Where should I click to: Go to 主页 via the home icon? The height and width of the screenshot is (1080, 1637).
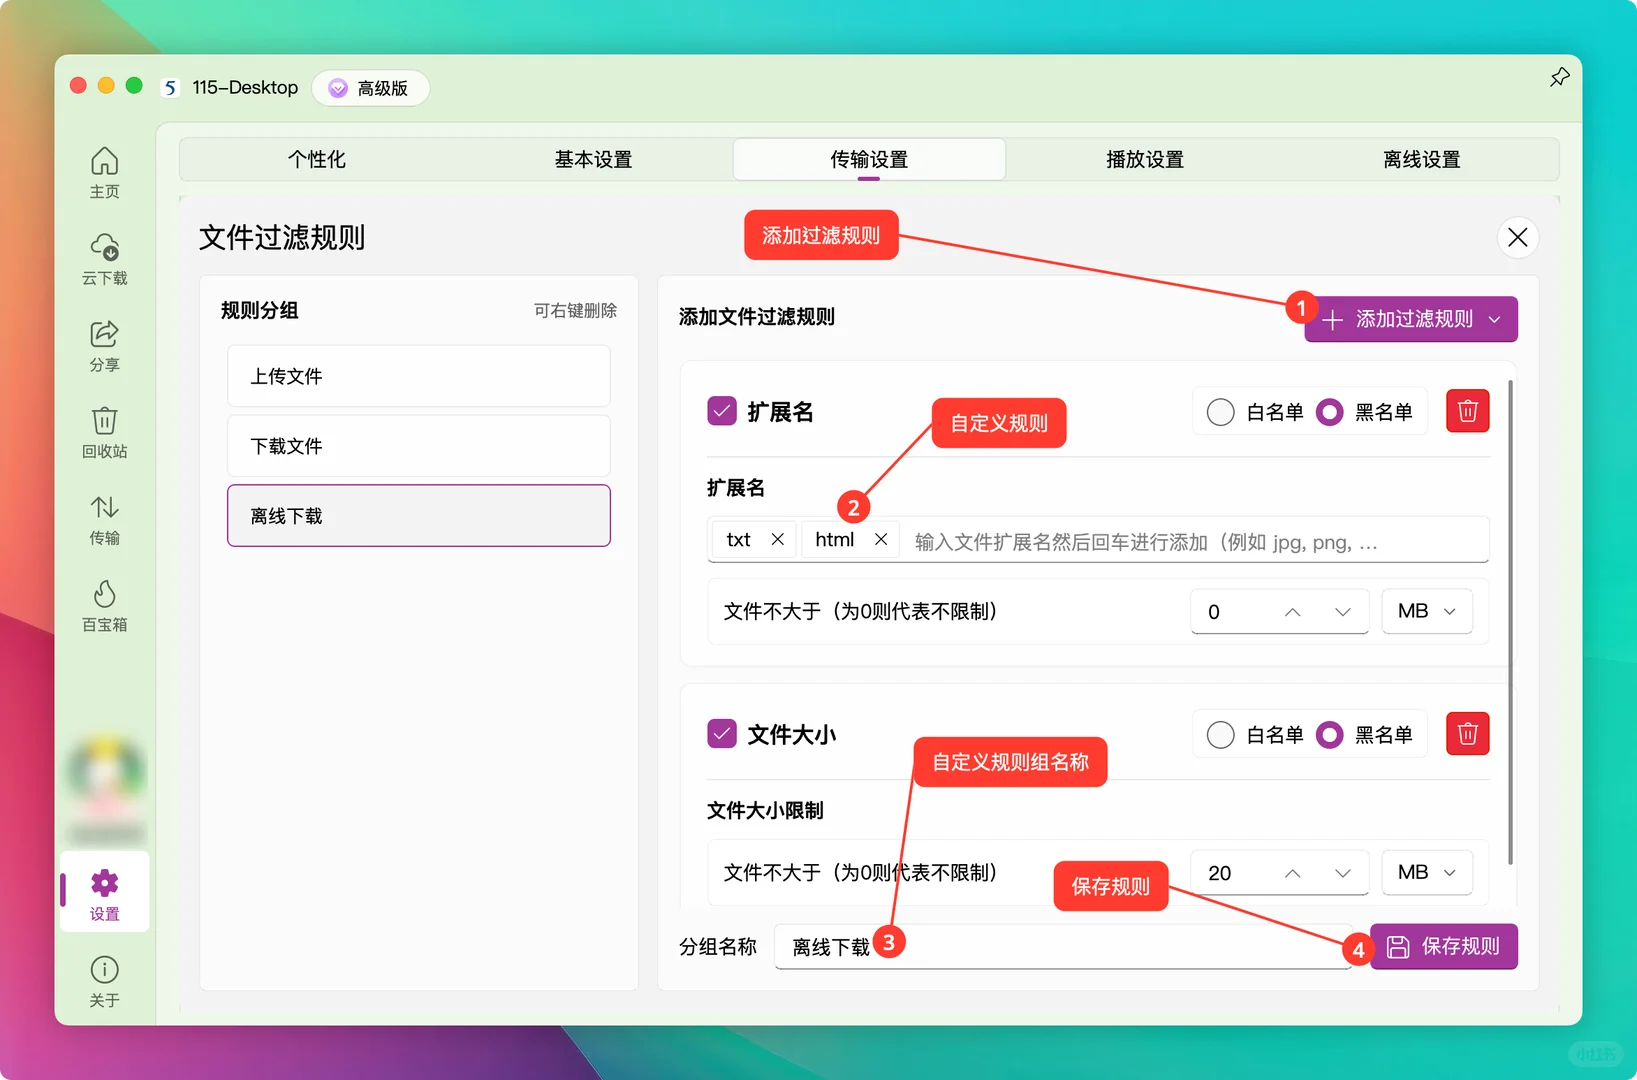pos(104,171)
